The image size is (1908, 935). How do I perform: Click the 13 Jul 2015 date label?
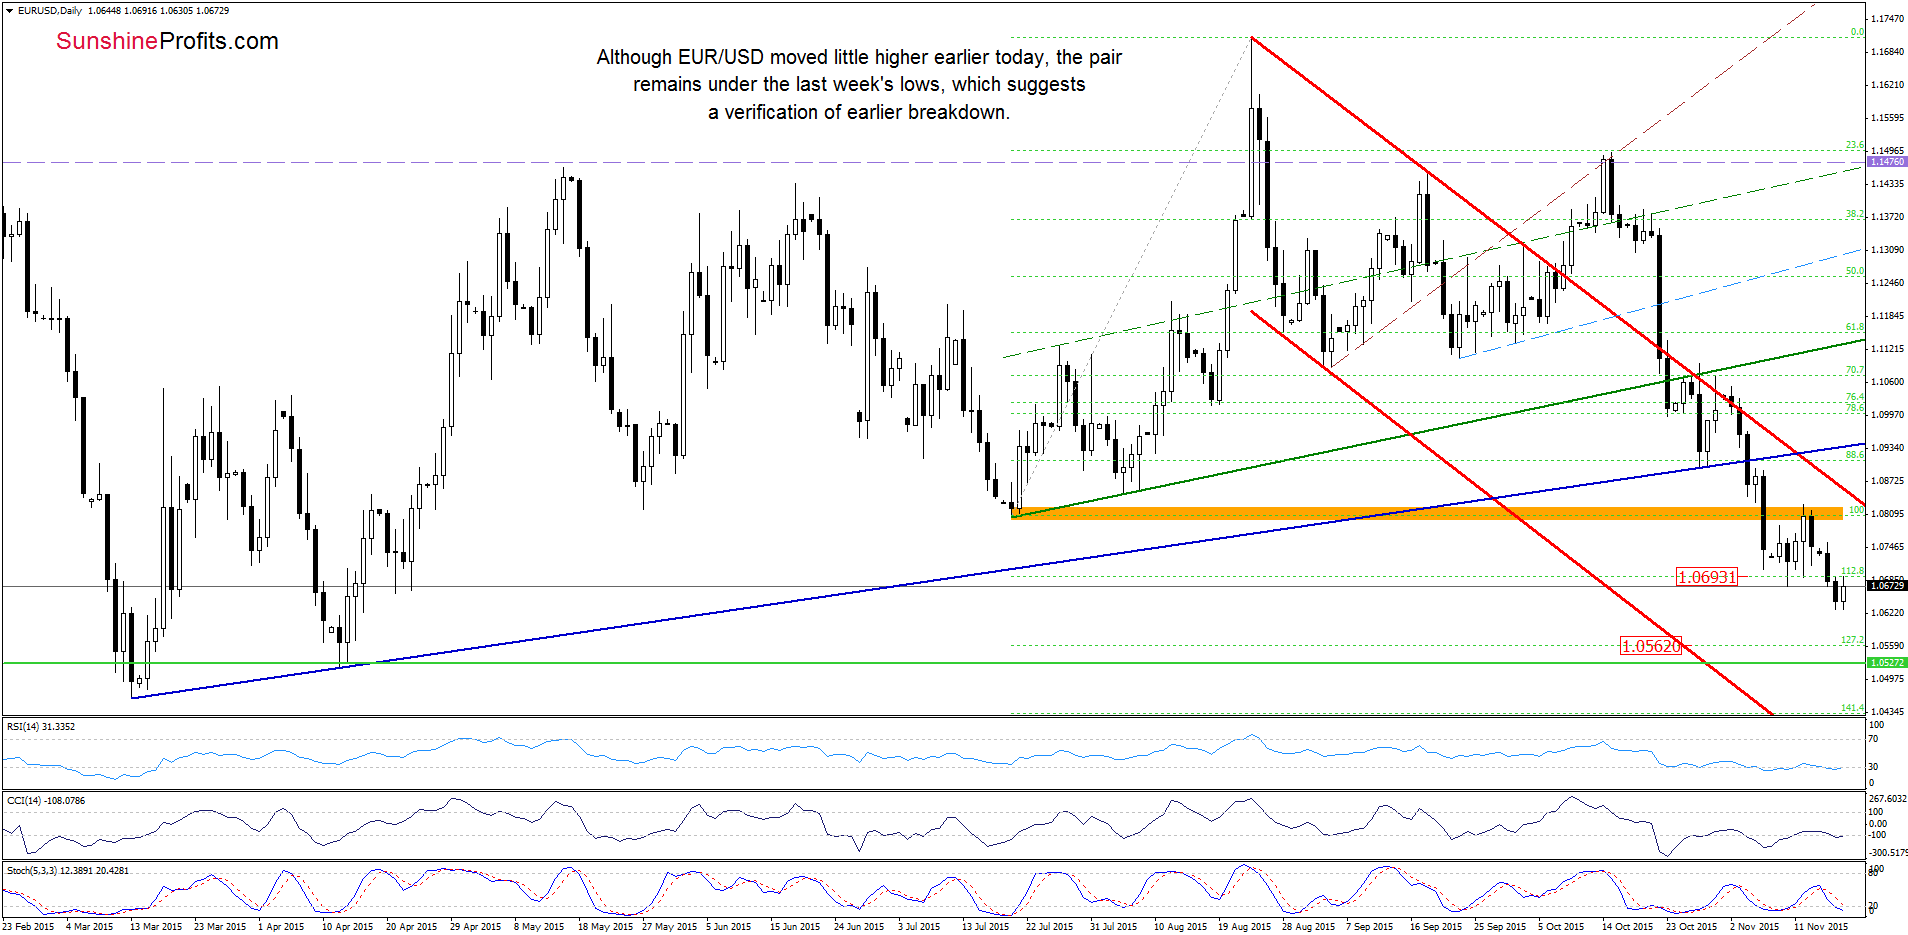(x=986, y=927)
